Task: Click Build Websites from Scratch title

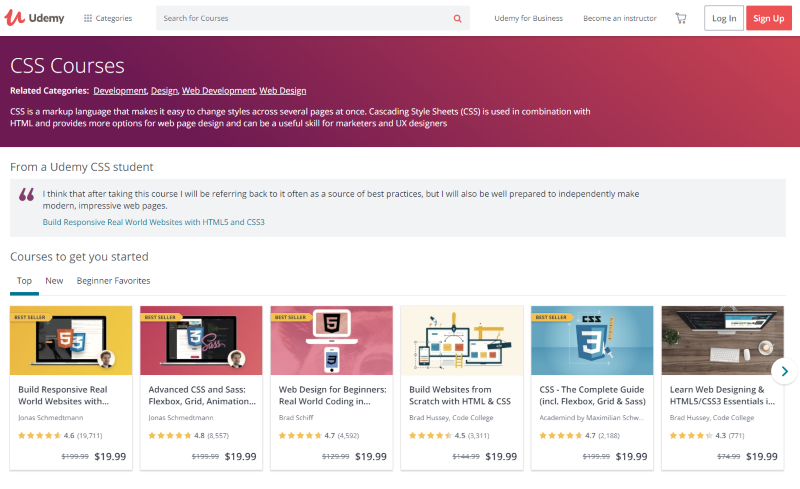Action: click(460, 396)
